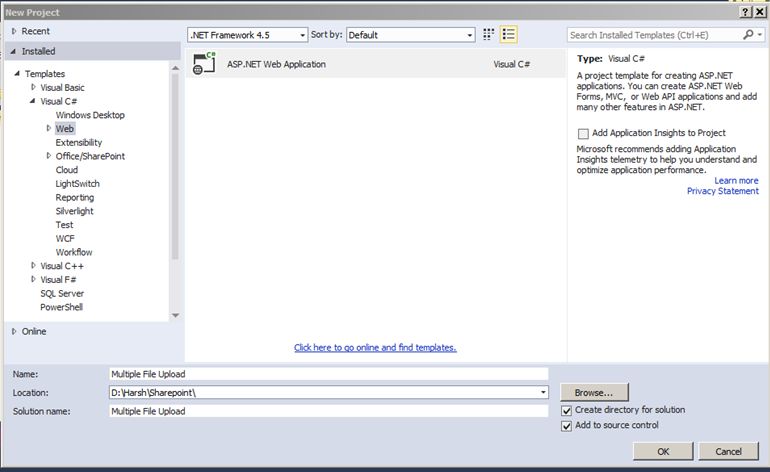Select the Web template category

[x=64, y=129]
